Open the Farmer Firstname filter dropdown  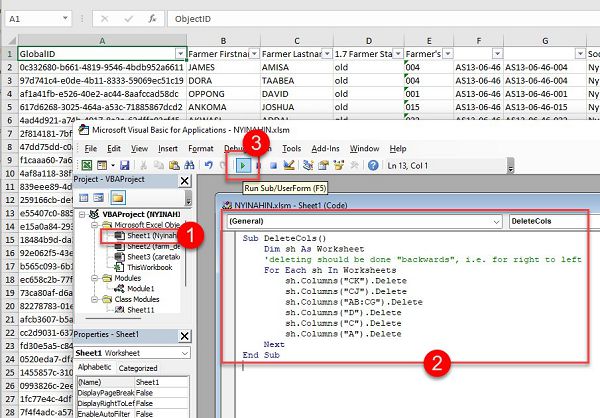254,54
